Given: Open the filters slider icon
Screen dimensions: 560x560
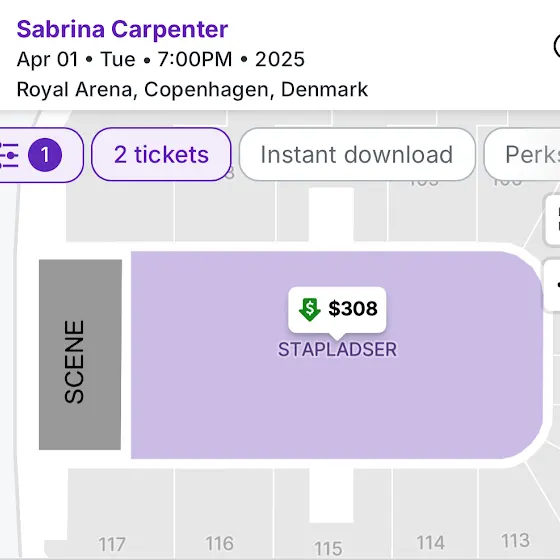Looking at the screenshot, I should (9, 155).
